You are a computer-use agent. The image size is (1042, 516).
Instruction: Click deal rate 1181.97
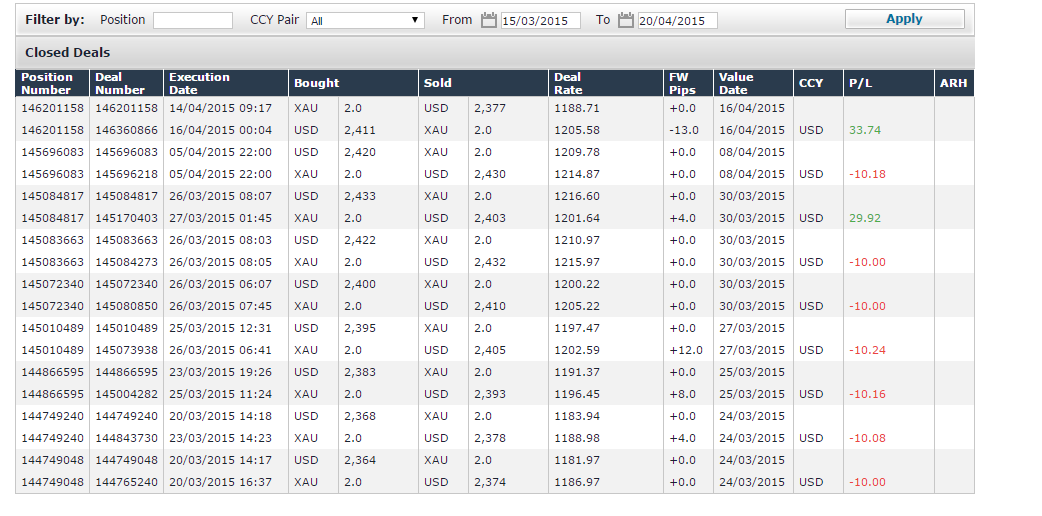pyautogui.click(x=577, y=460)
